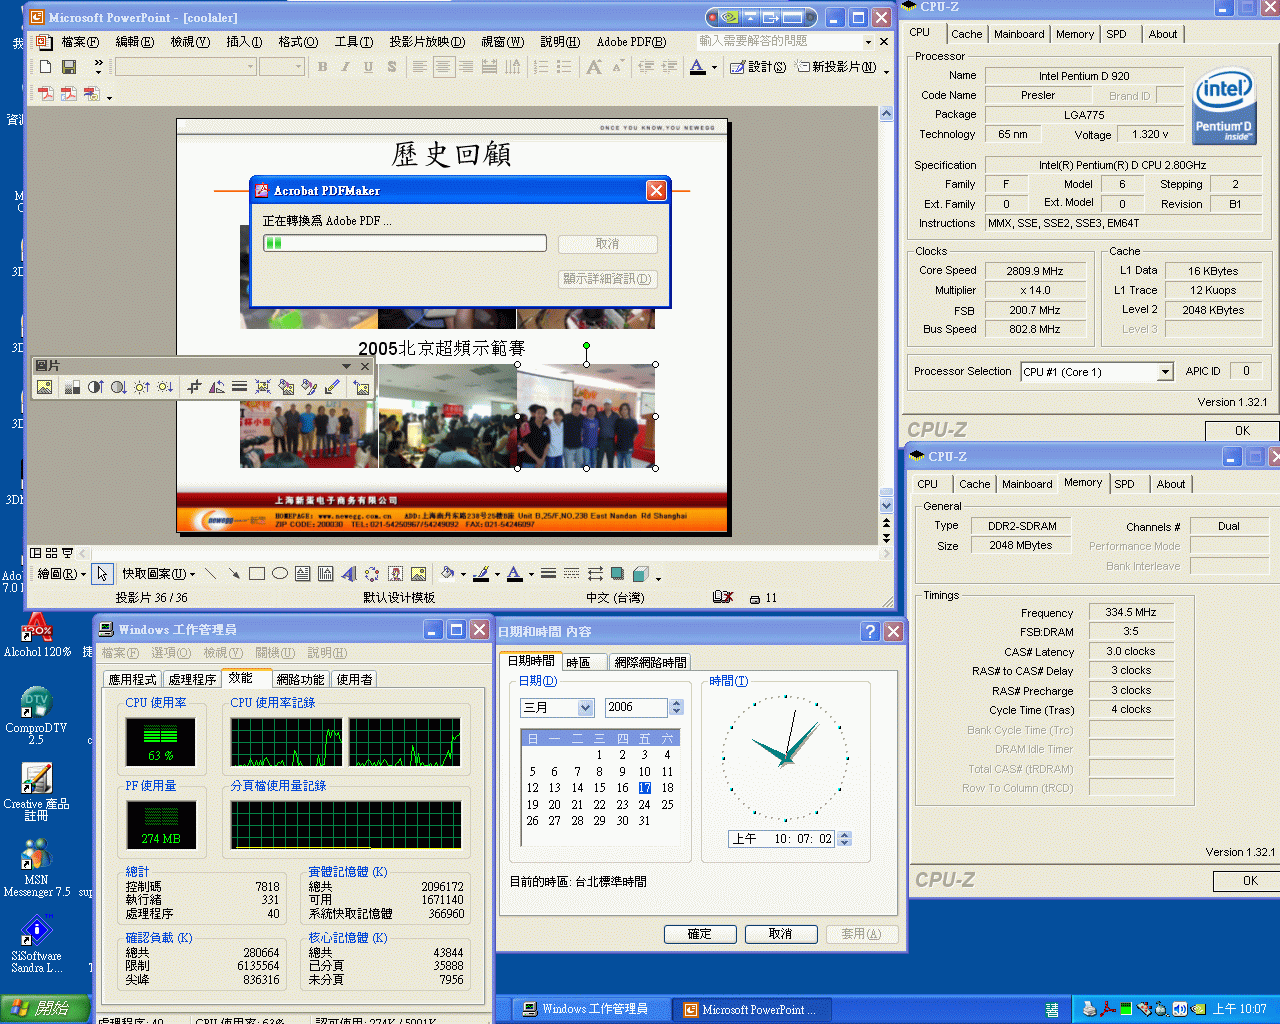Image resolution: width=1280 pixels, height=1024 pixels.
Task: Click the Color mode icon on 圖片 toolbar
Action: click(72, 387)
